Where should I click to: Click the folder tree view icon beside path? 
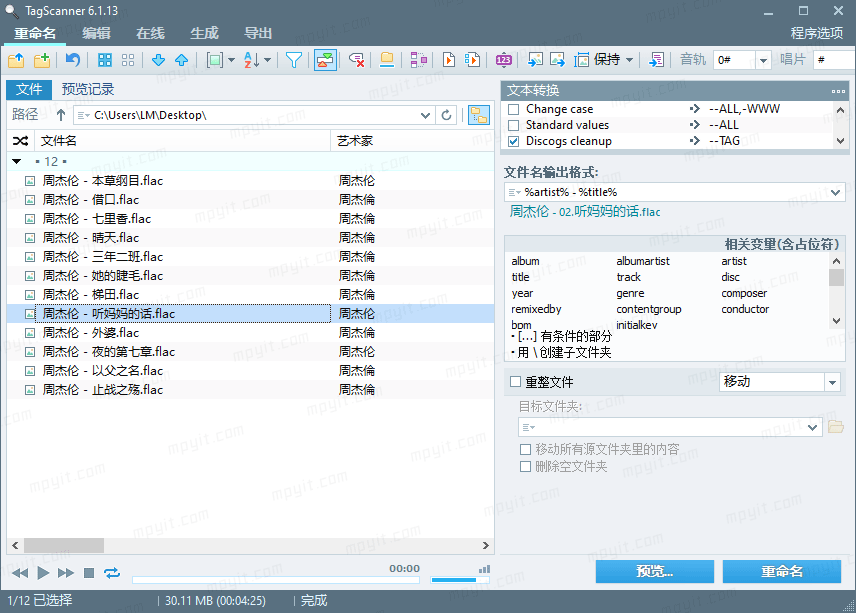(x=479, y=115)
